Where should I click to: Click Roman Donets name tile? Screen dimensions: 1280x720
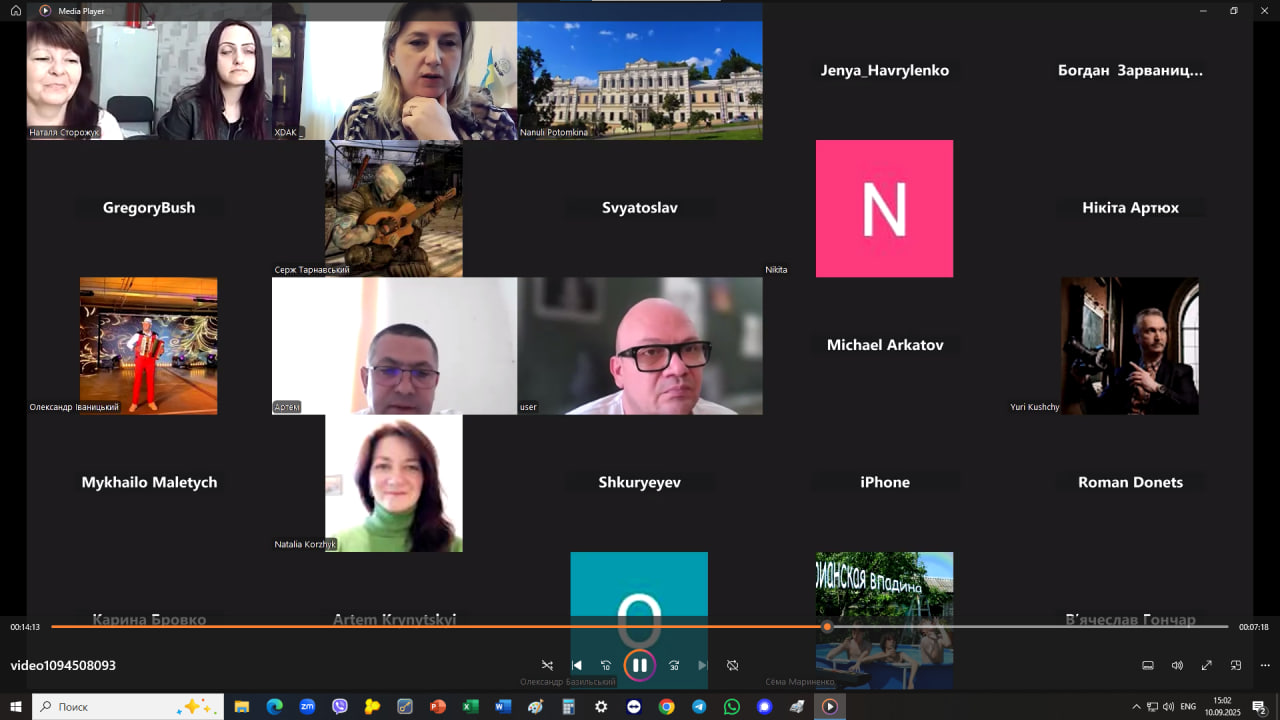[x=1130, y=482]
